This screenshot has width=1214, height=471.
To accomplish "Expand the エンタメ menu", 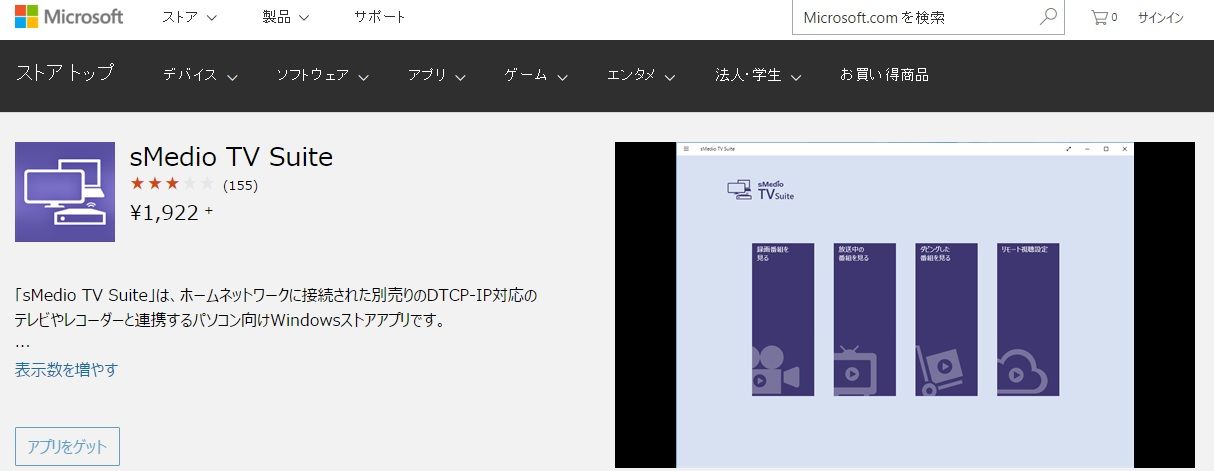I will (641, 75).
